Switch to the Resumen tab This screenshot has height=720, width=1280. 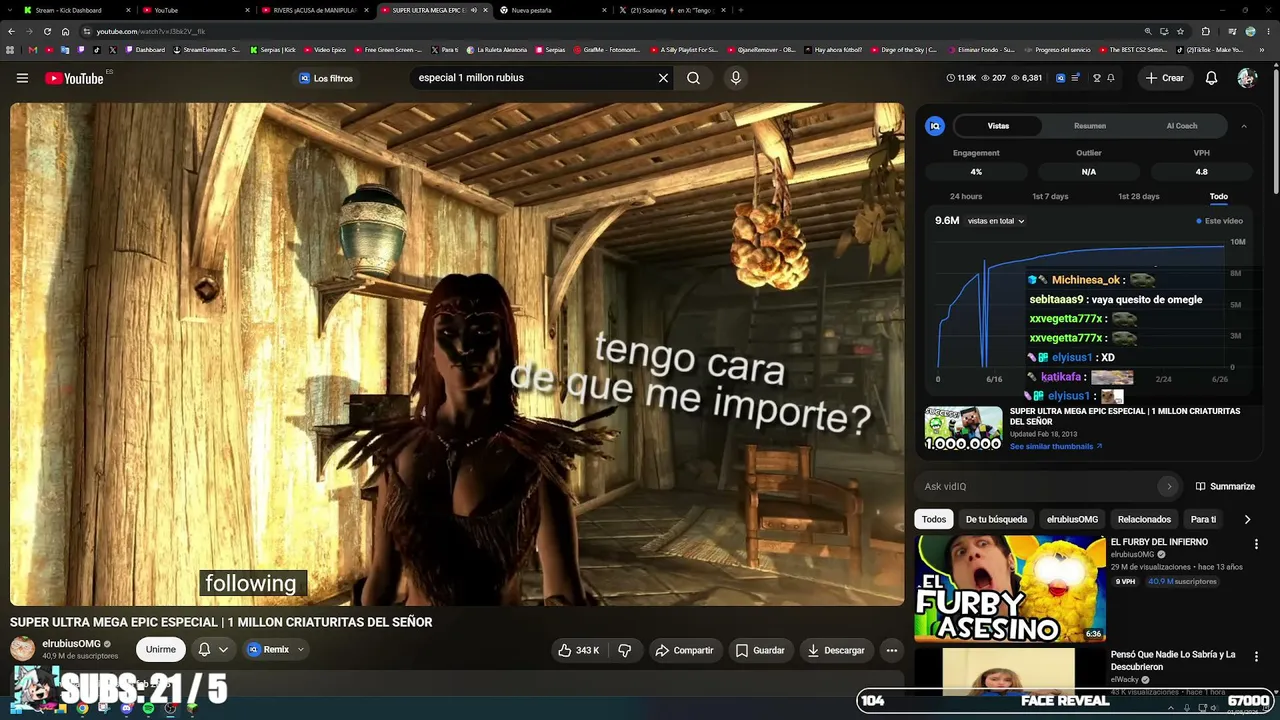[x=1090, y=126]
